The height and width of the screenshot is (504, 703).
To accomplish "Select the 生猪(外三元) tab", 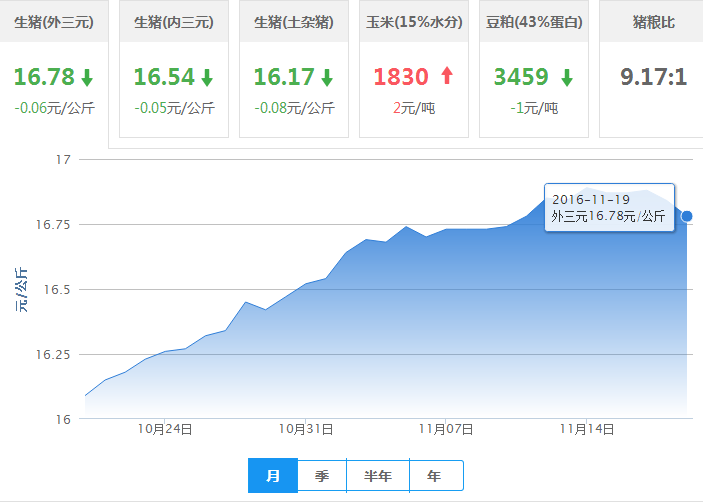I will 53,21.
